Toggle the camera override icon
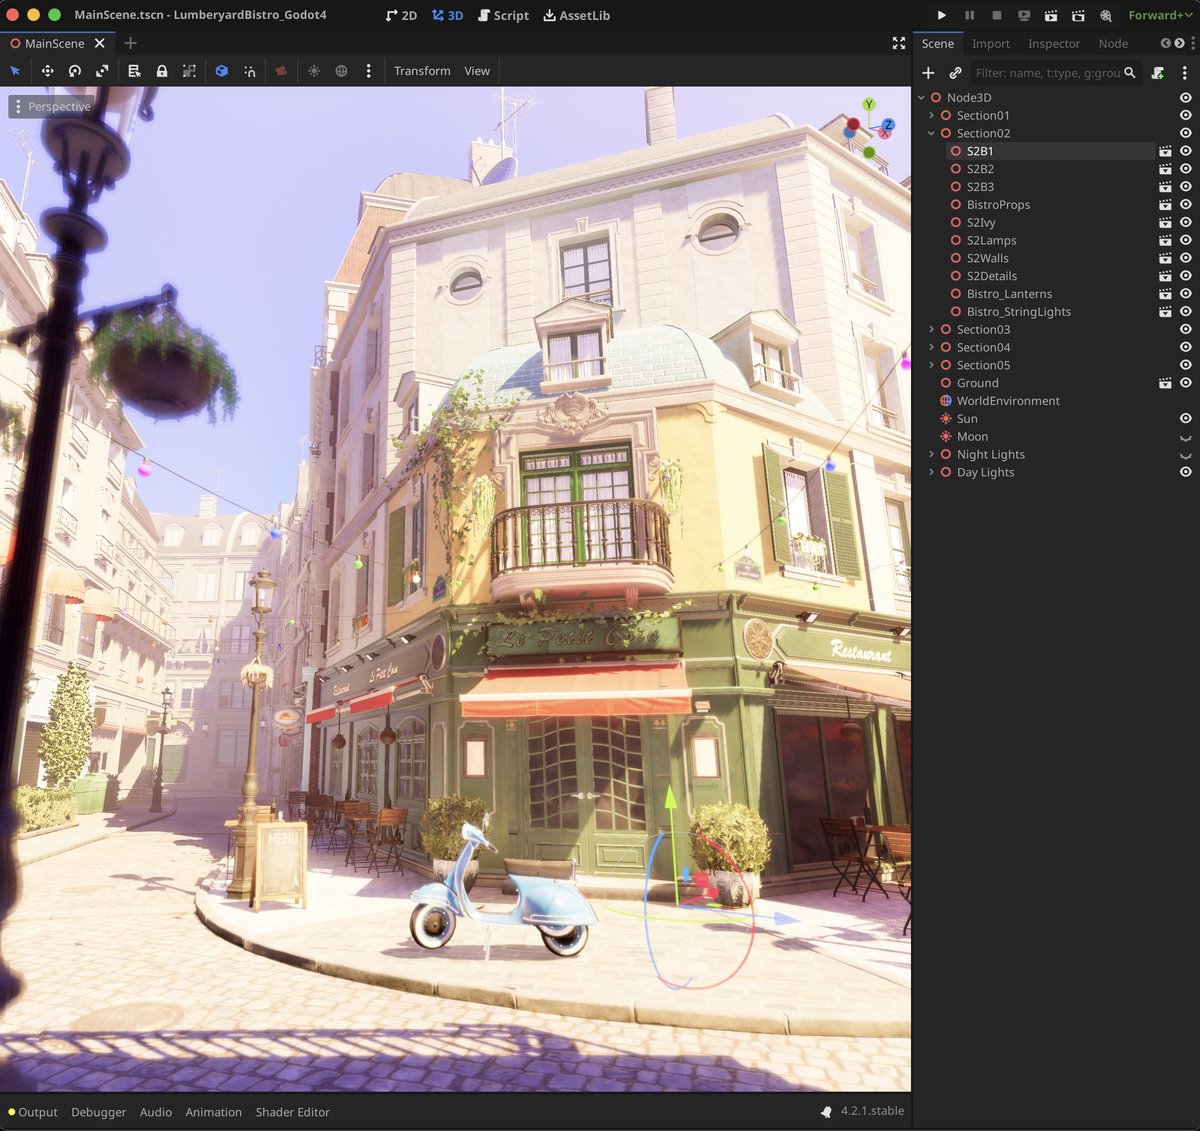Viewport: 1200px width, 1131px height. pos(281,71)
